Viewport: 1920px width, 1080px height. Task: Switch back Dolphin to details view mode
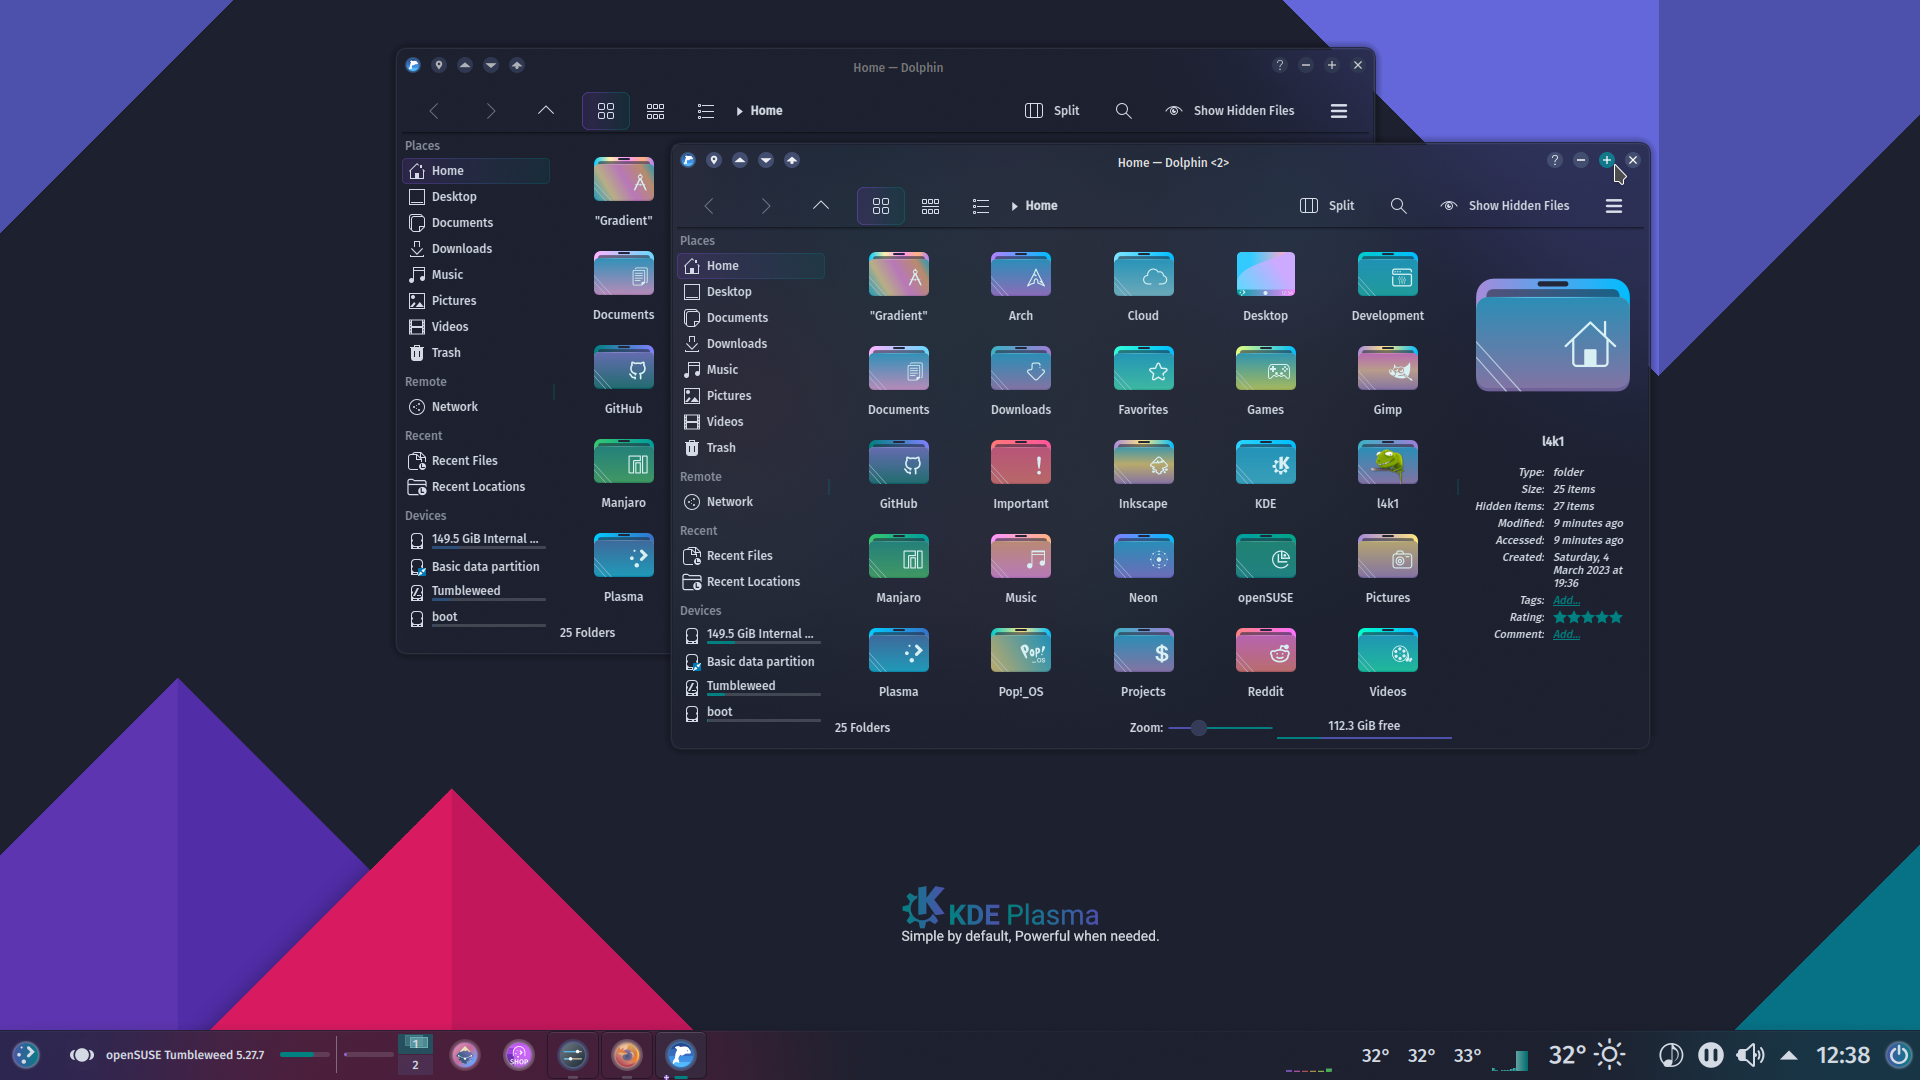coord(705,111)
